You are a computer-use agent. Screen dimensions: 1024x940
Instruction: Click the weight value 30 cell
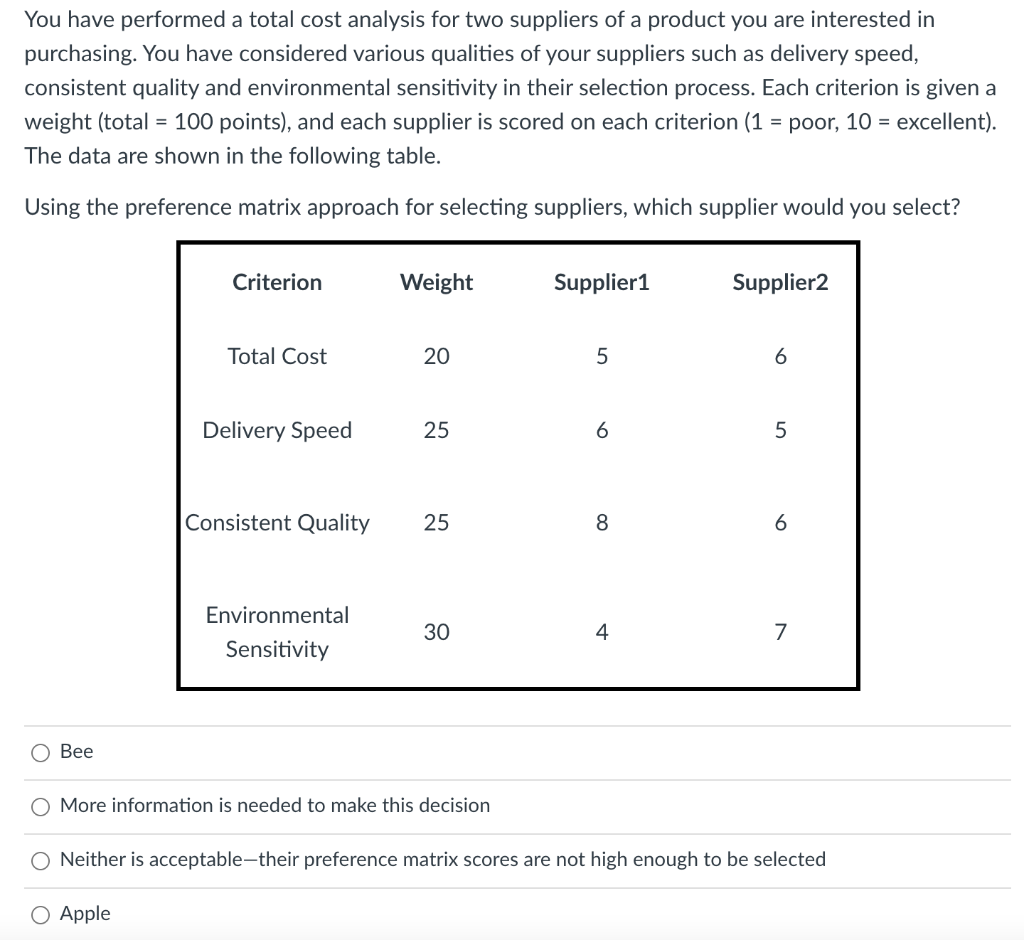click(436, 631)
